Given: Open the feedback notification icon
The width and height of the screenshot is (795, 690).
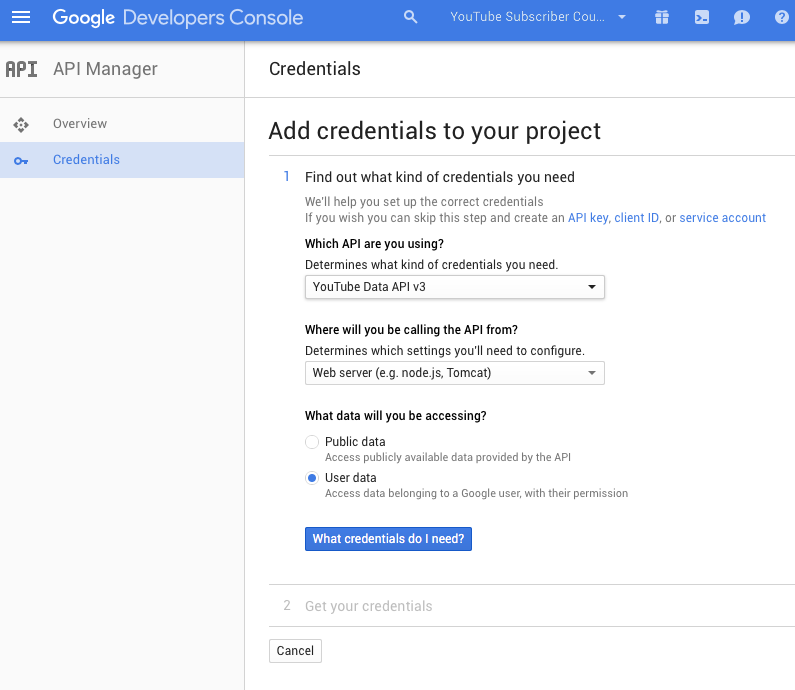Looking at the screenshot, I should (741, 18).
